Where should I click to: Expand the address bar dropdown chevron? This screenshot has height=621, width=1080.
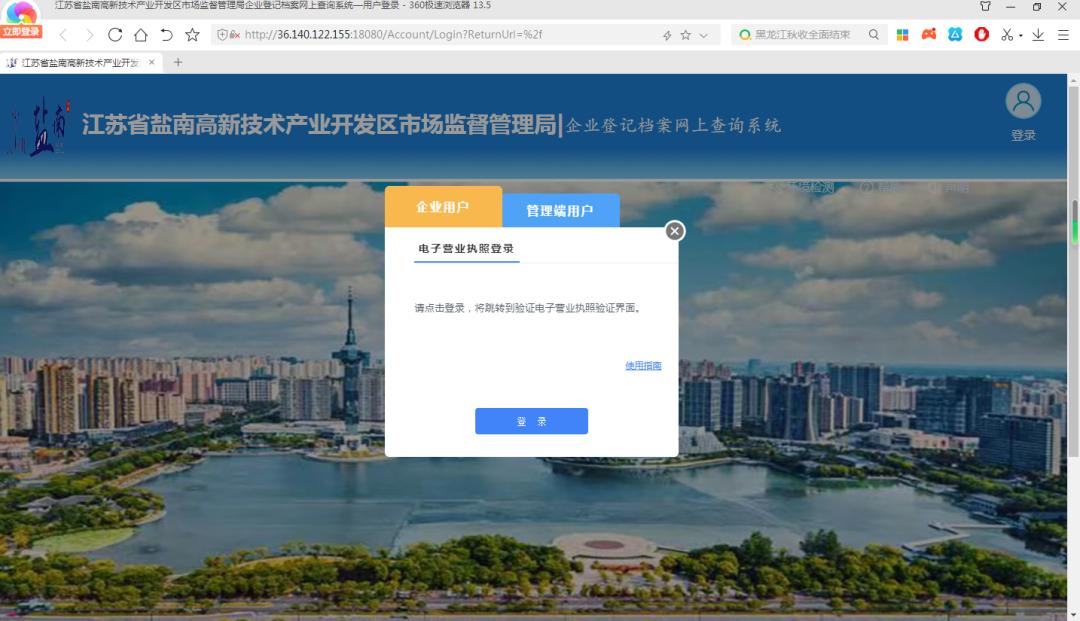click(x=703, y=35)
